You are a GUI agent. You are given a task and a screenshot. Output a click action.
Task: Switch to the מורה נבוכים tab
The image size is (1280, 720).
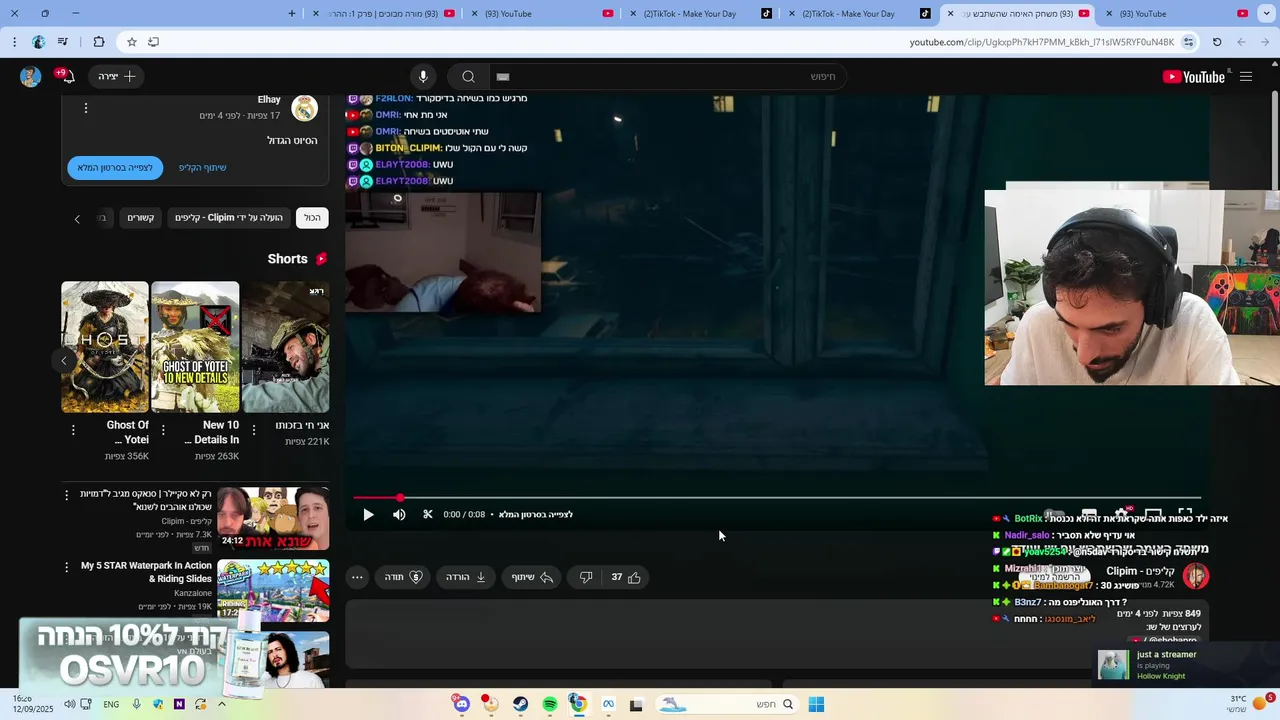(x=382, y=14)
